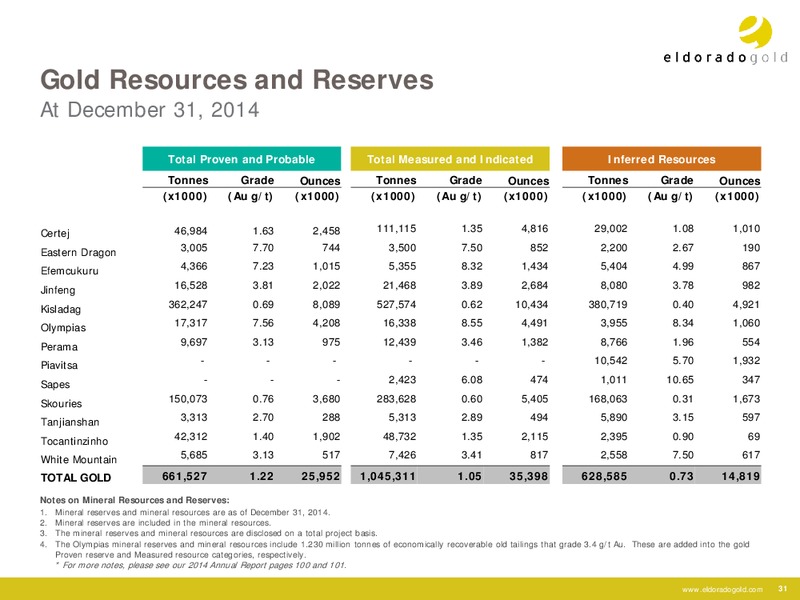This screenshot has width=800, height=600.
Task: Click the Olympias row label
Action: (63, 328)
